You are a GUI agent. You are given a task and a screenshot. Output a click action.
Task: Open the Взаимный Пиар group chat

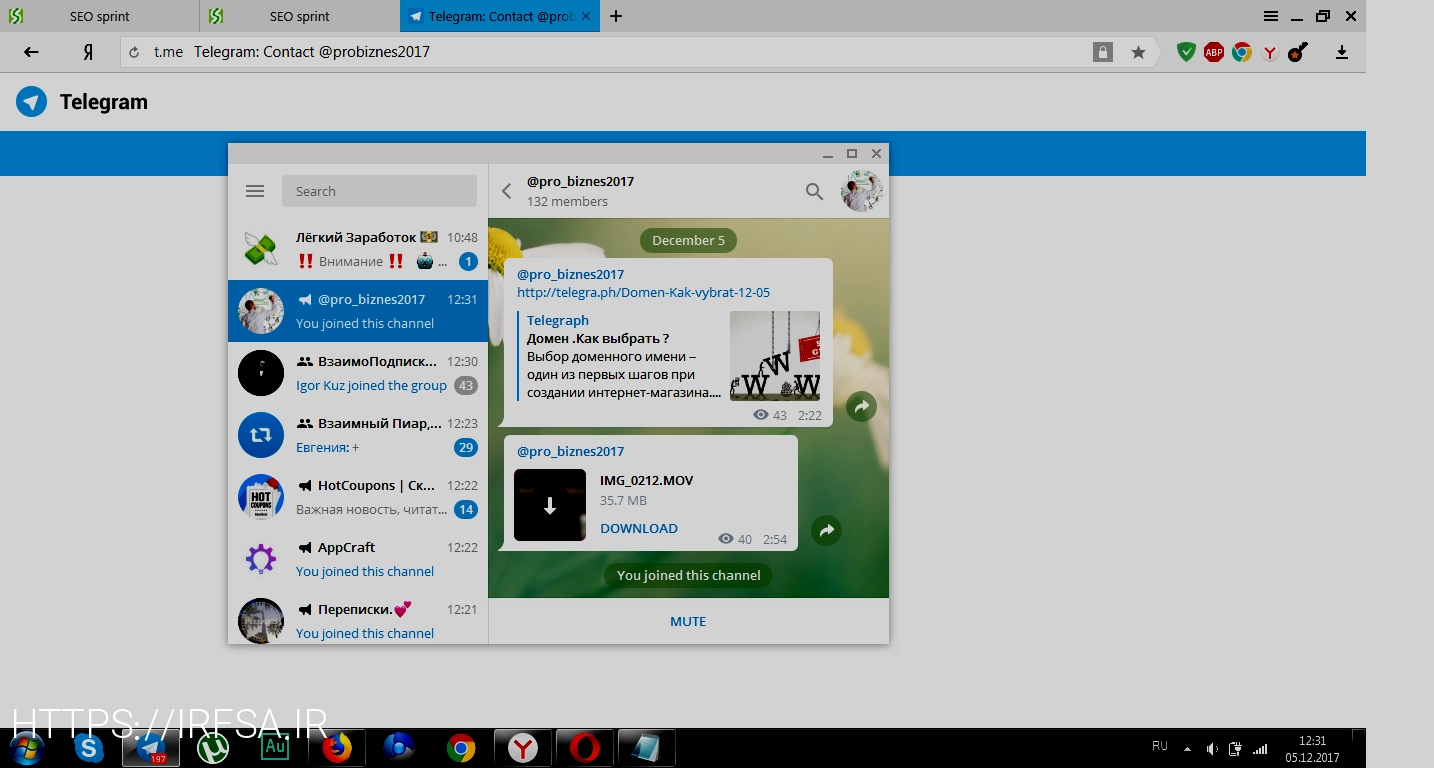point(358,435)
